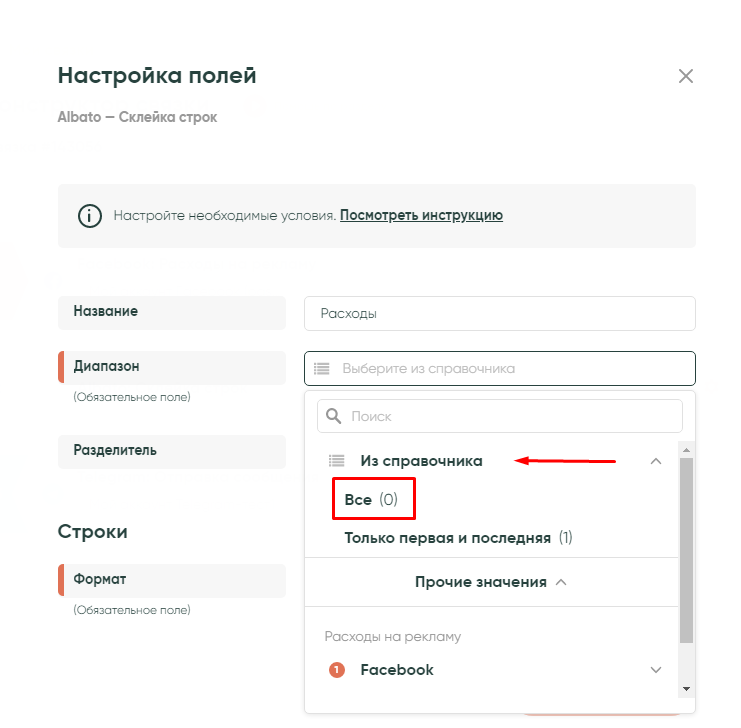Collapse the Прочие значения section
Image resolution: width=741 pixels, height=728 pixels.
click(561, 582)
